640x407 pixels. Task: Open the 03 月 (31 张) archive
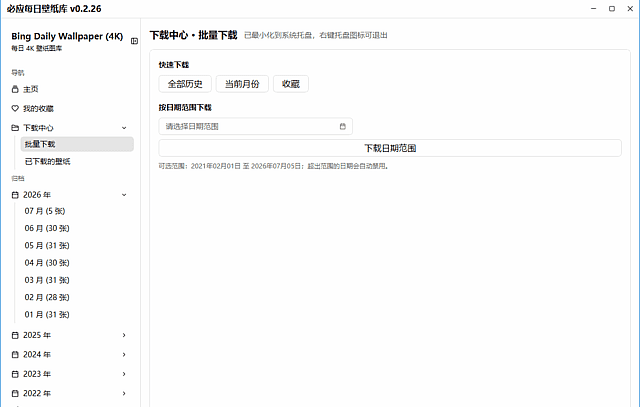(x=77, y=280)
